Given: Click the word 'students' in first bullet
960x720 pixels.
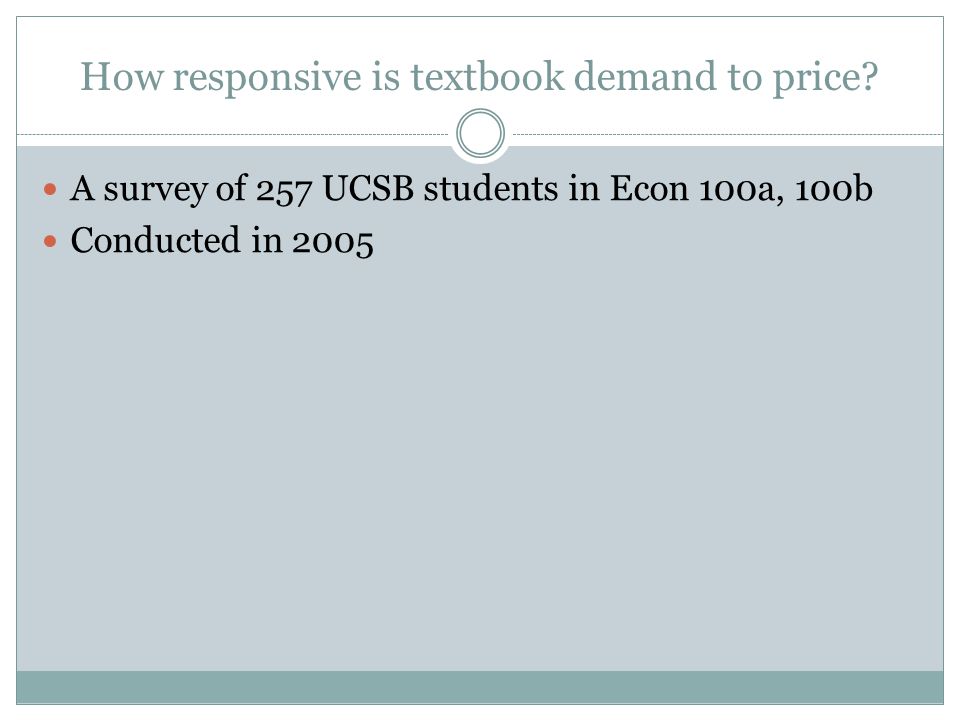Looking at the screenshot, I should point(491,188).
